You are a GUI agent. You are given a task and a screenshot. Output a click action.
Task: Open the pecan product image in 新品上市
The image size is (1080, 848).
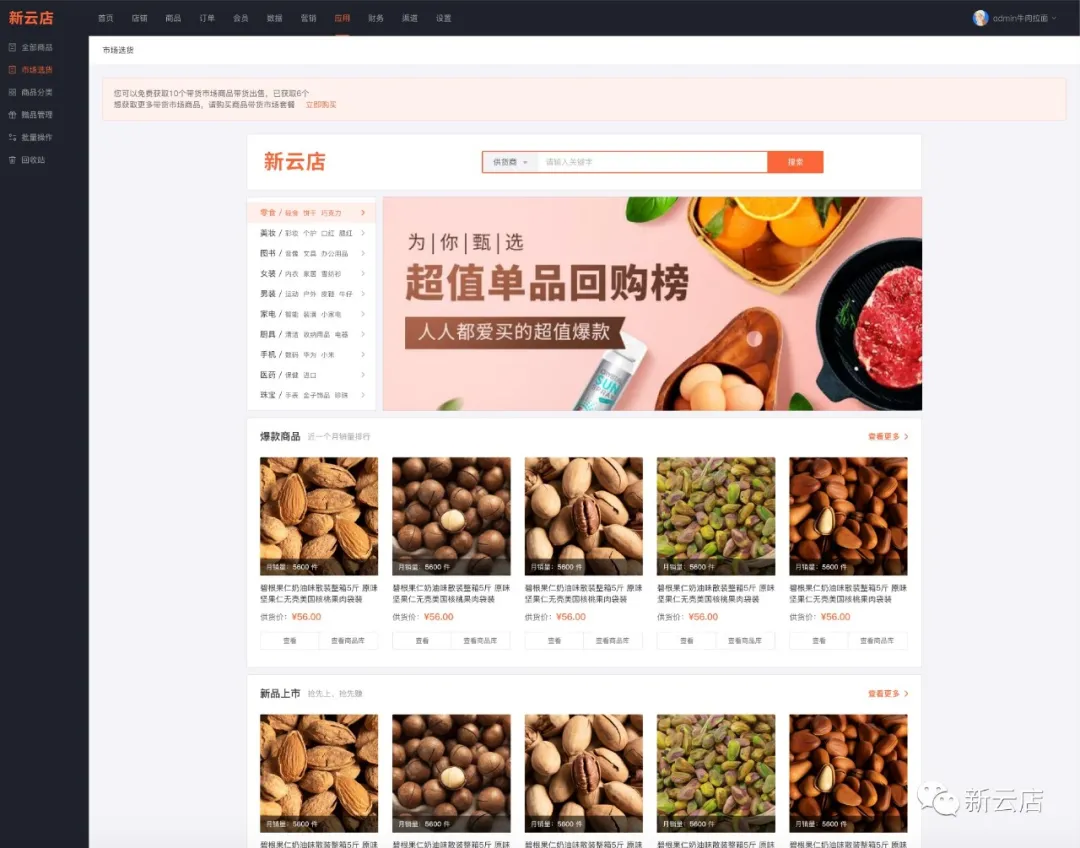583,773
